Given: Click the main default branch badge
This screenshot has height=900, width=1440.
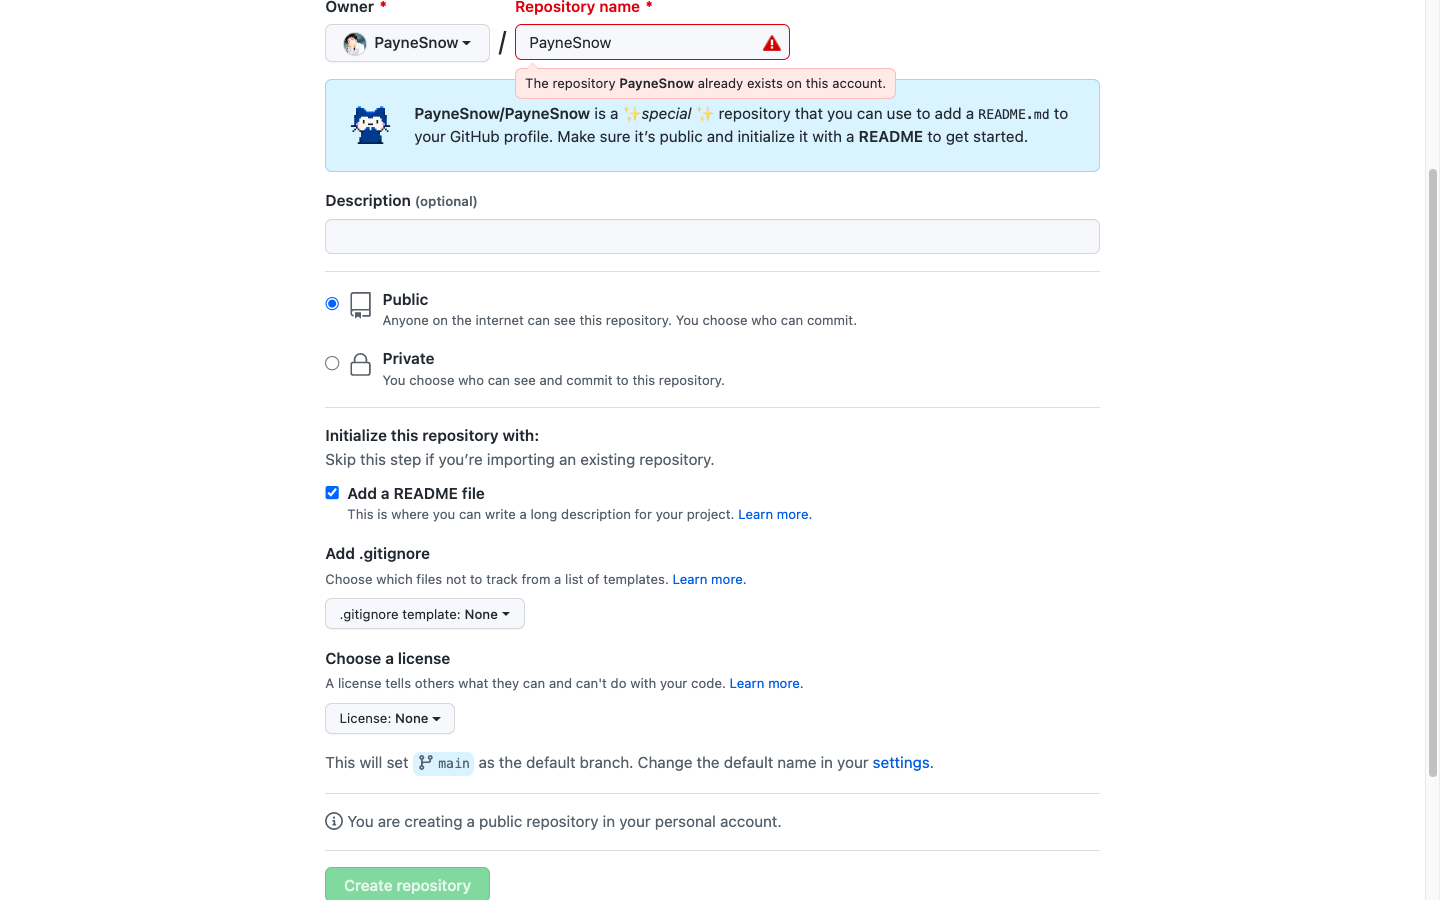Looking at the screenshot, I should click(443, 763).
